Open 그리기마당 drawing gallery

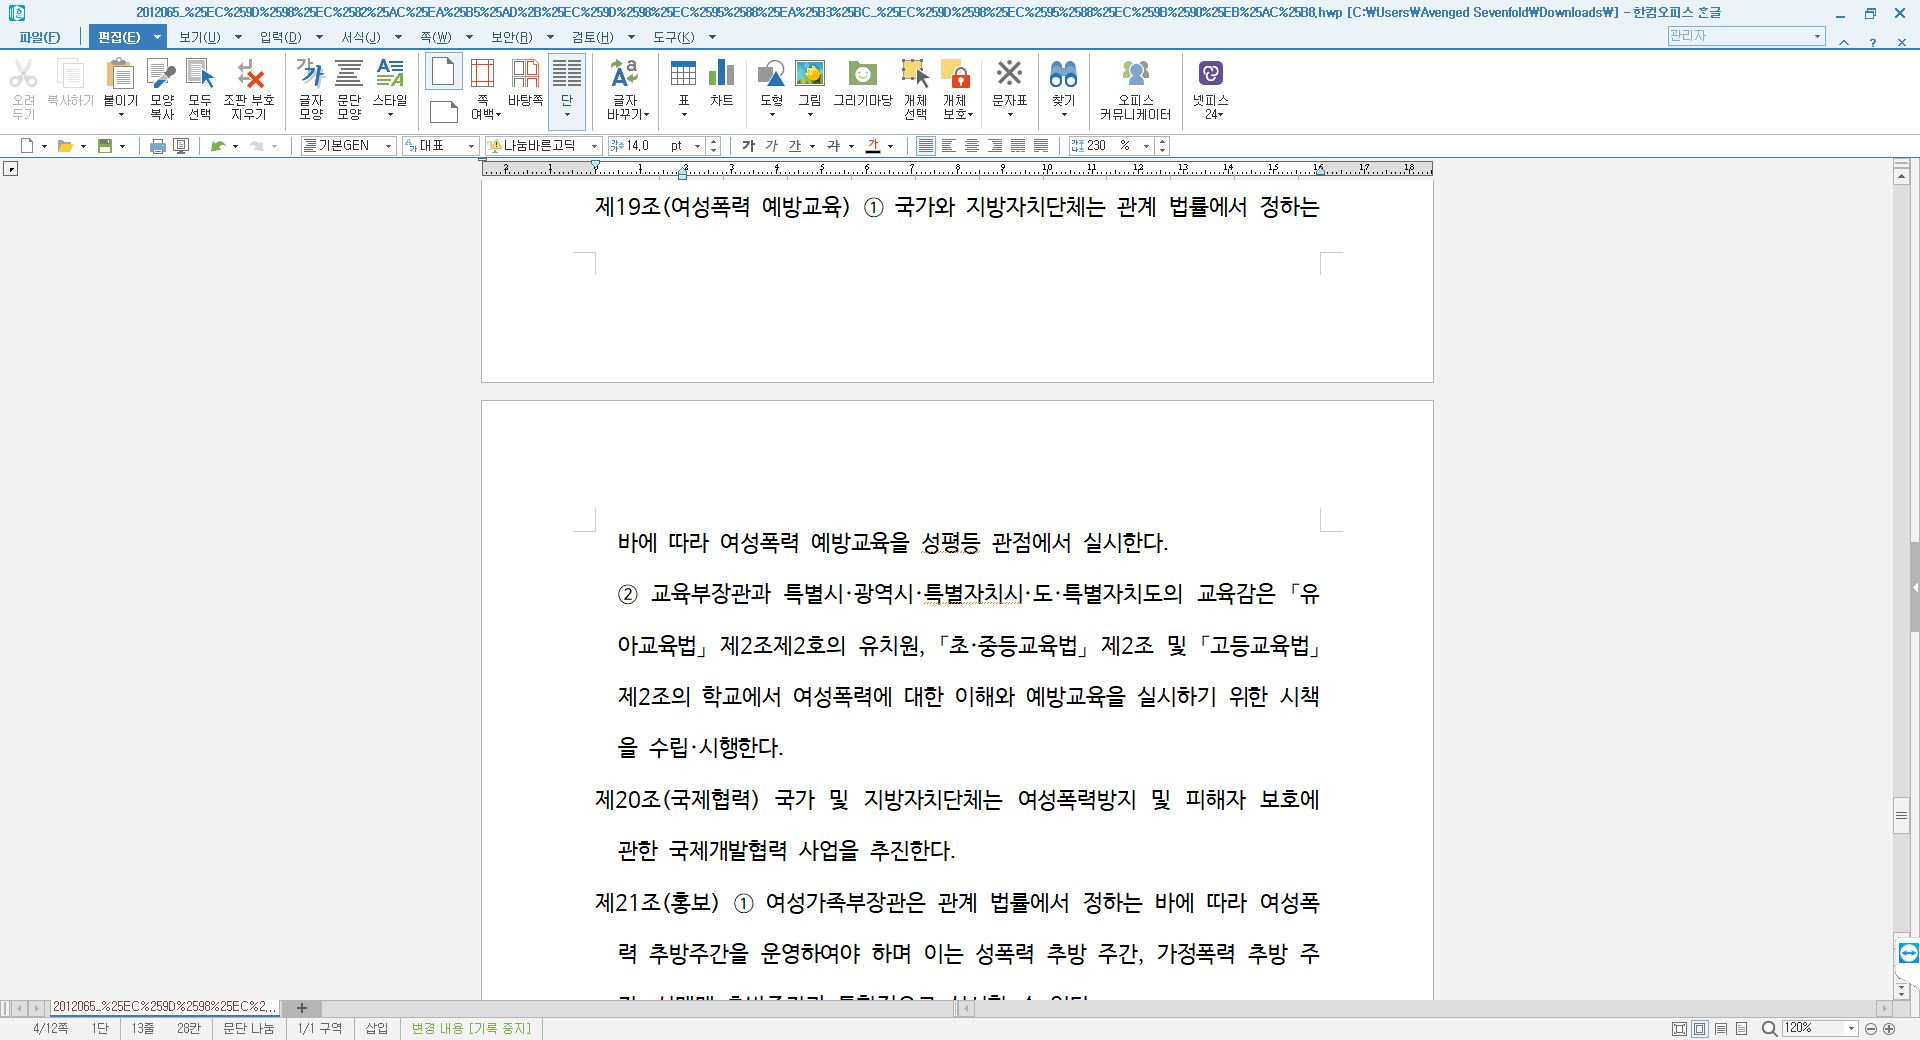[862, 84]
